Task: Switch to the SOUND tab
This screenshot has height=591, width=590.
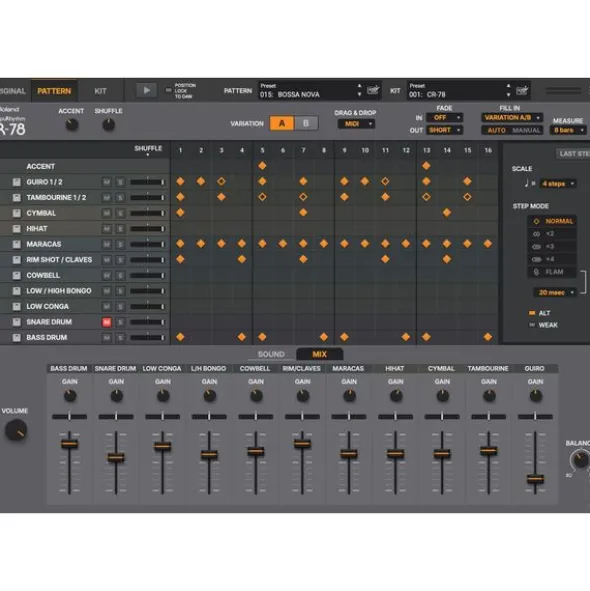Action: pos(271,354)
